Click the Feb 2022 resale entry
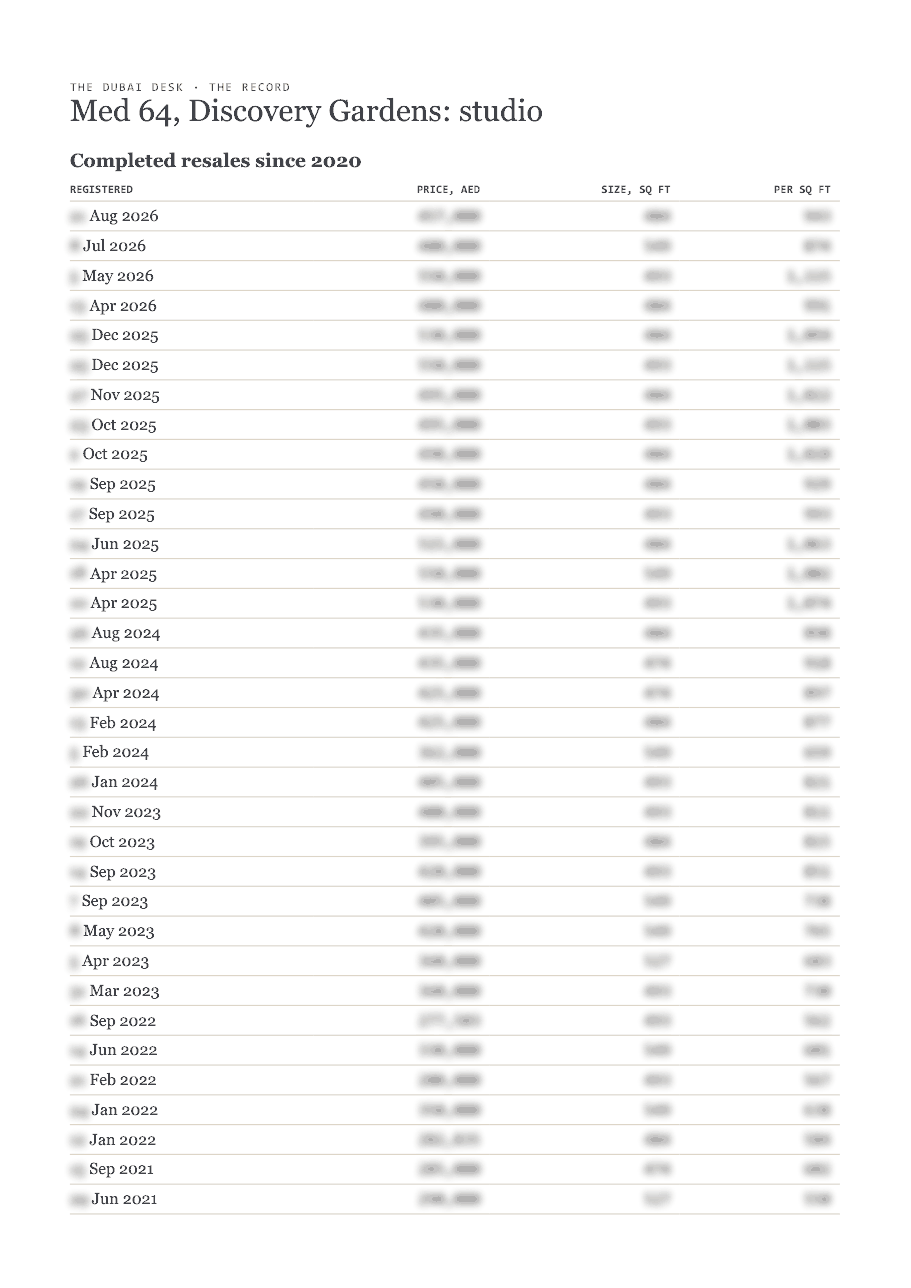Image resolution: width=911 pixels, height=1288 pixels. [455, 1080]
